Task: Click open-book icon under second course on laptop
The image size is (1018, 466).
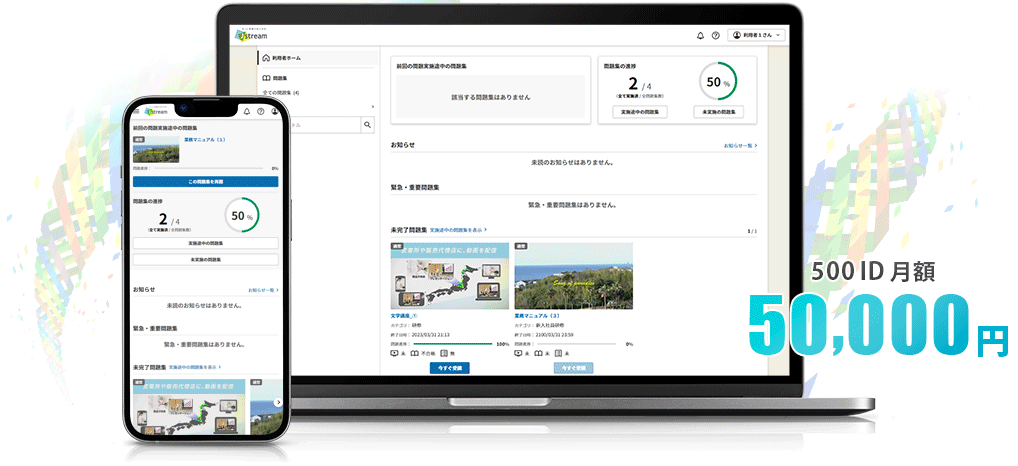Action: pyautogui.click(x=538, y=354)
